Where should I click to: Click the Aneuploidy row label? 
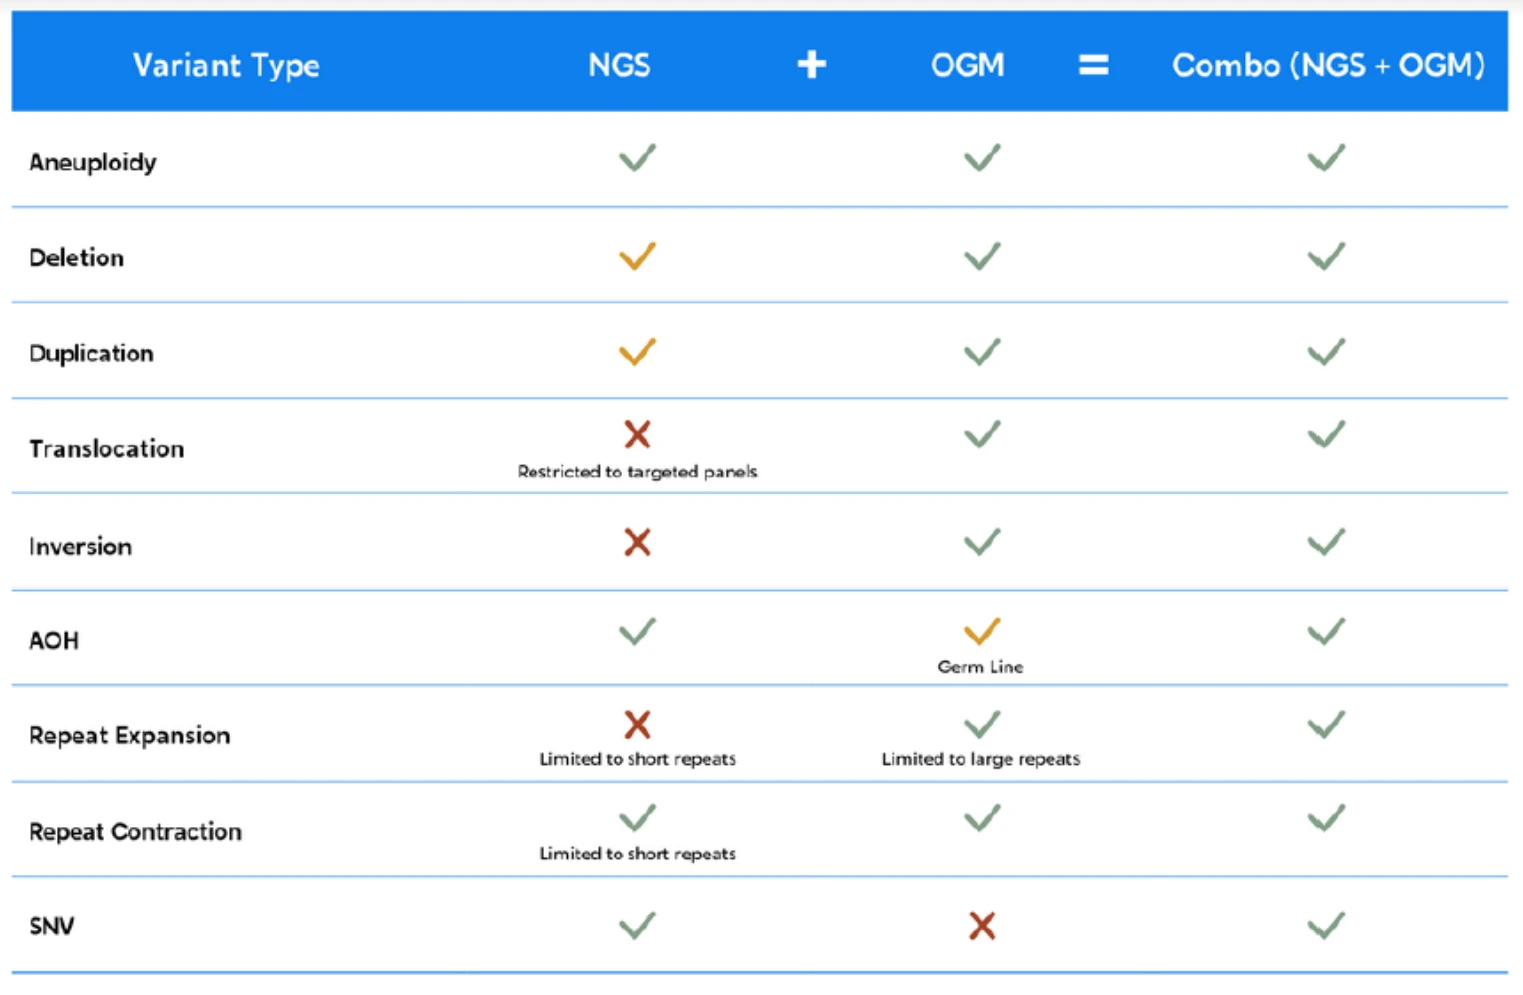(93, 163)
